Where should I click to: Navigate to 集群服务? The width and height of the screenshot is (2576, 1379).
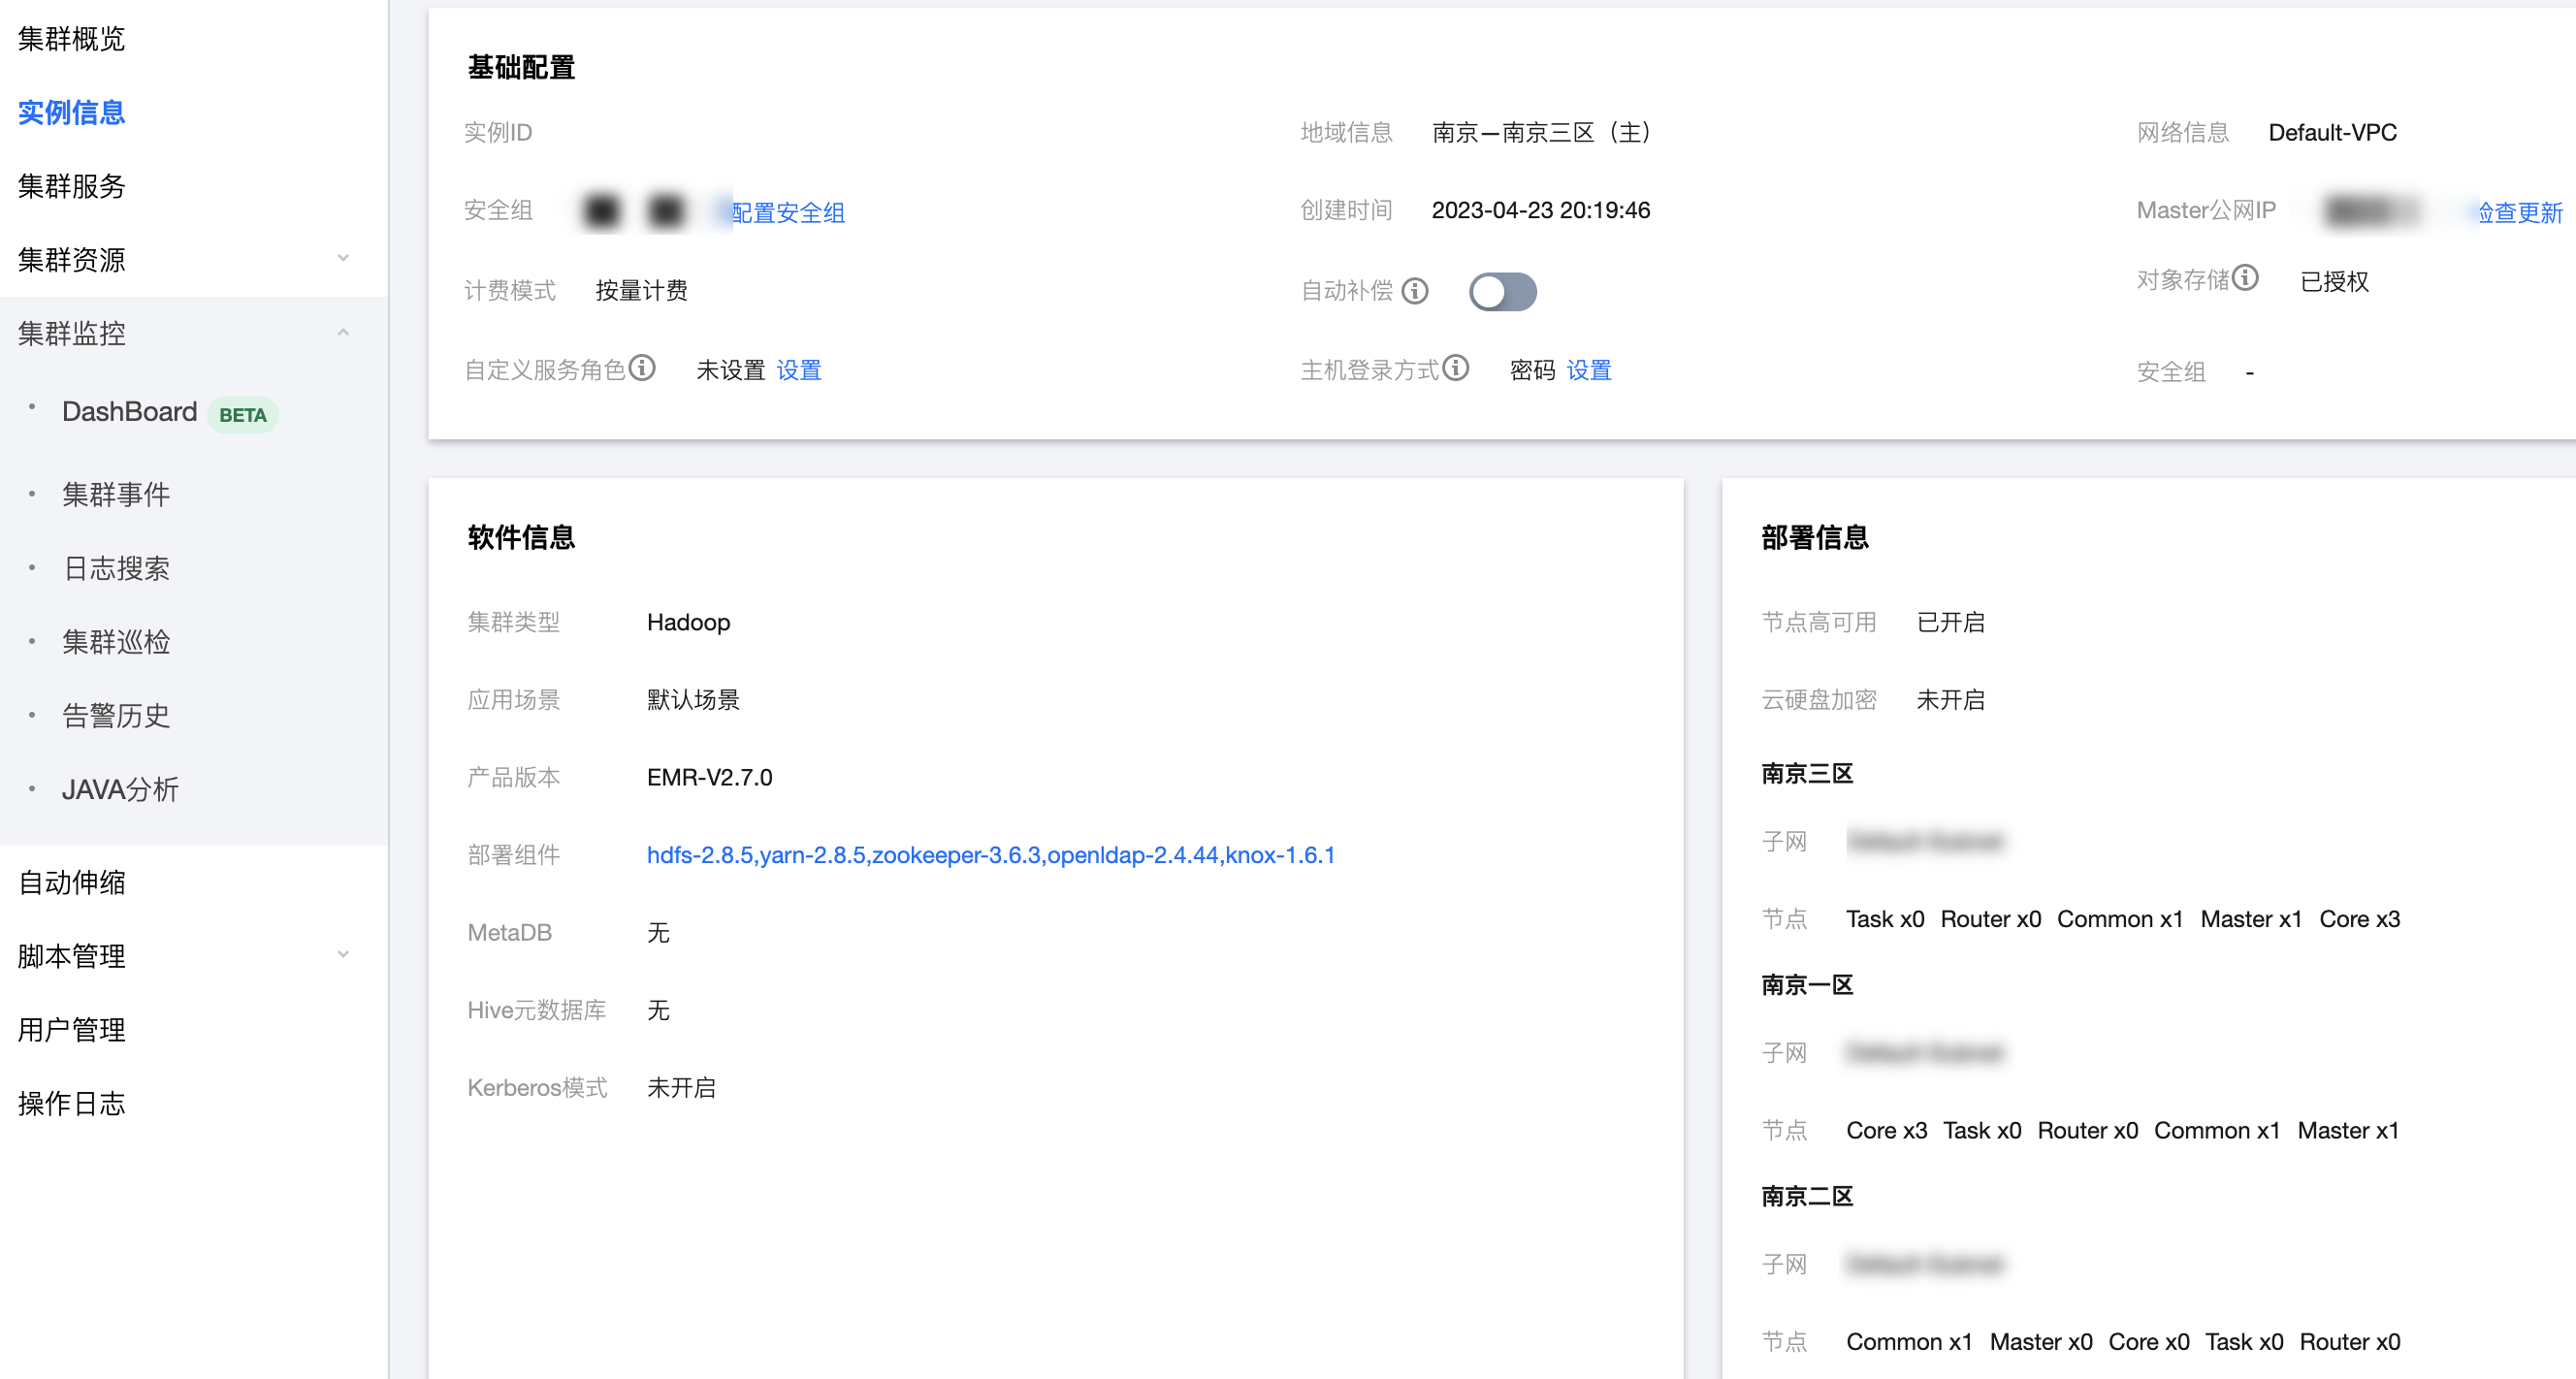coord(71,186)
